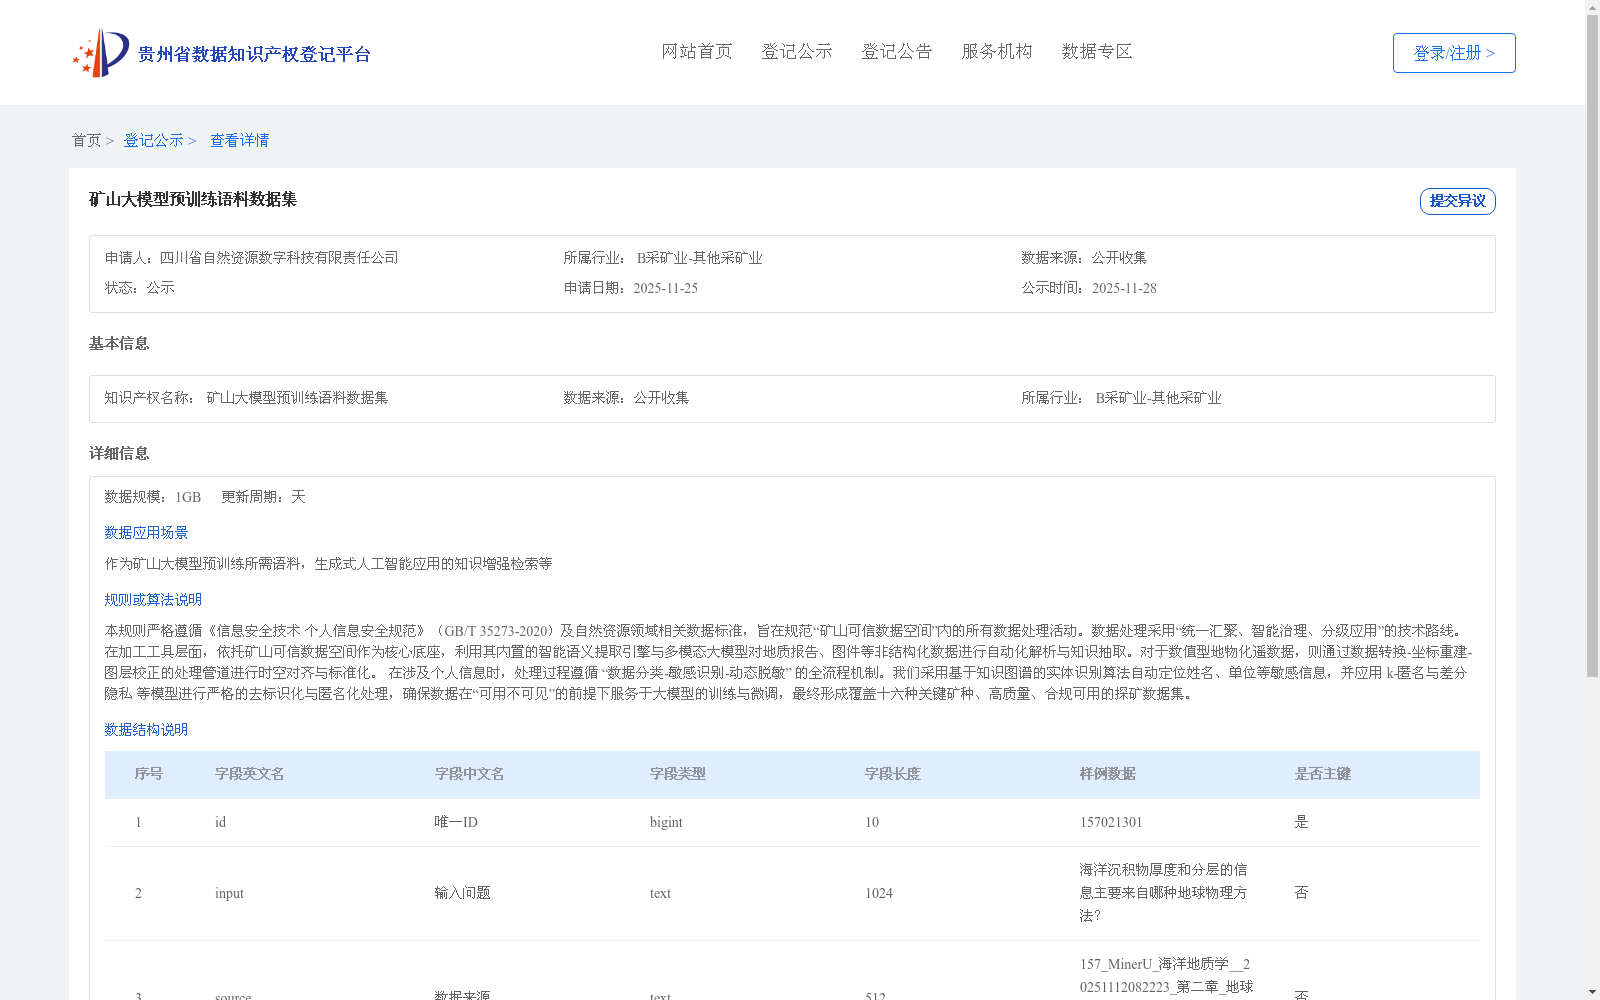
Task: Open the 登记公示 navigation menu item
Action: click(797, 51)
